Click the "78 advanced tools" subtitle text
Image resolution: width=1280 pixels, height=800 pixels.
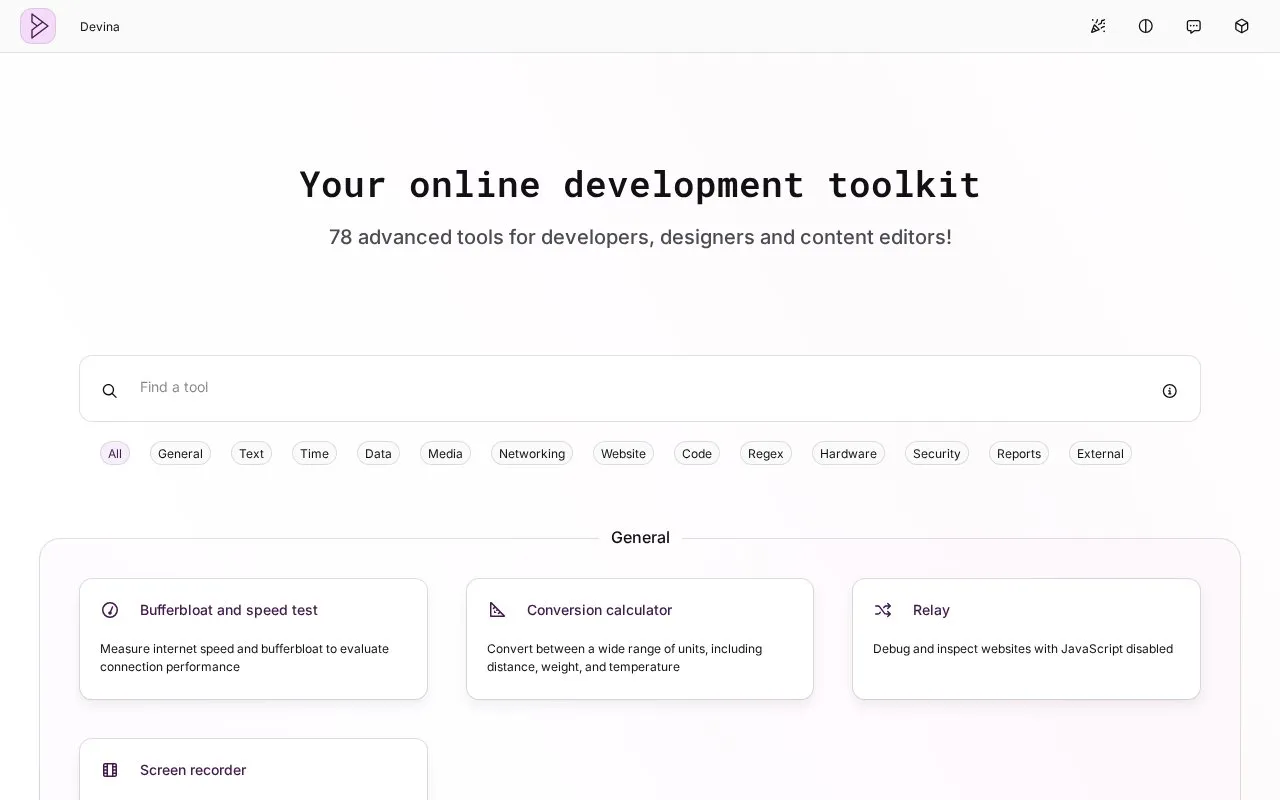pos(640,237)
